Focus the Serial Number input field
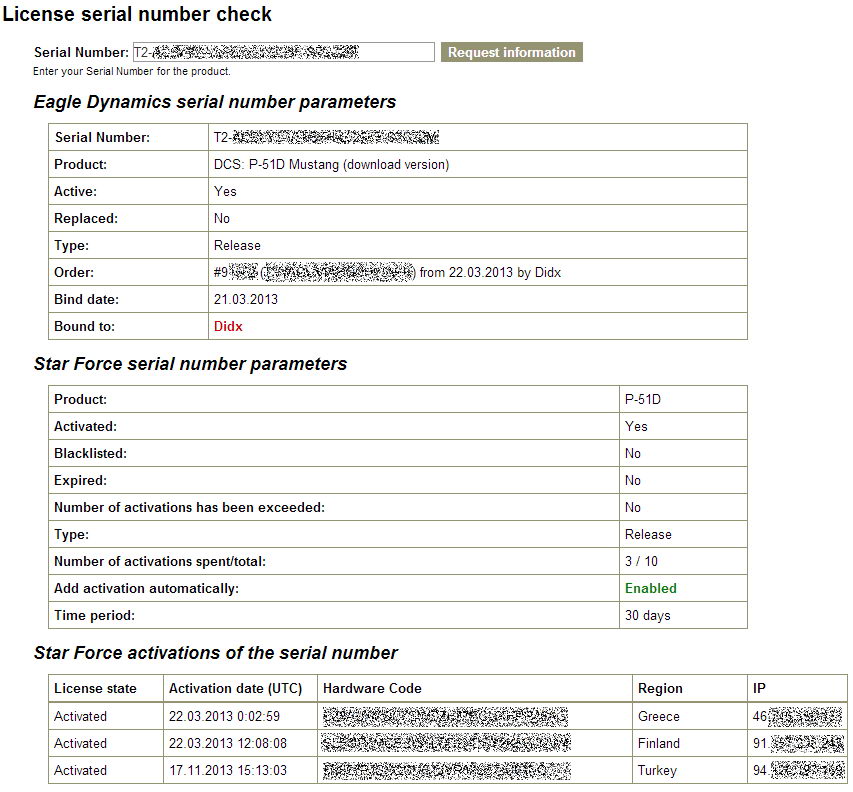 pos(283,52)
